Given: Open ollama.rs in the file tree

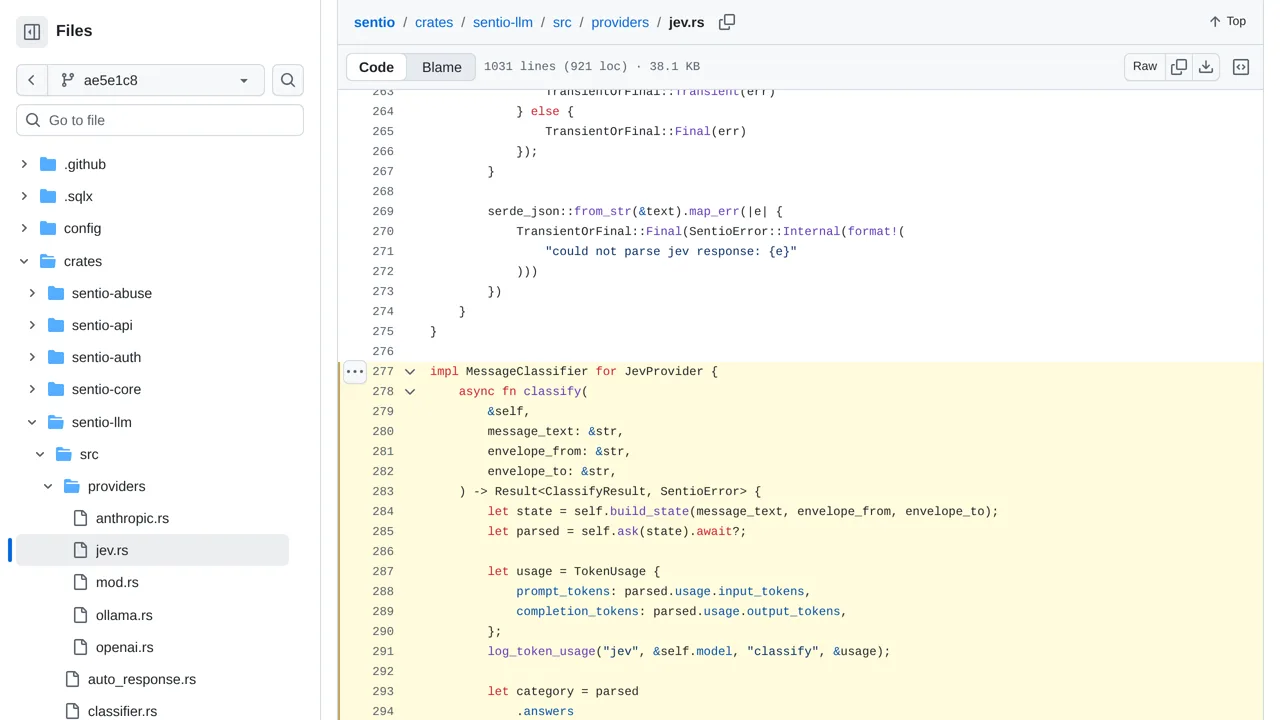Looking at the screenshot, I should point(124,615).
